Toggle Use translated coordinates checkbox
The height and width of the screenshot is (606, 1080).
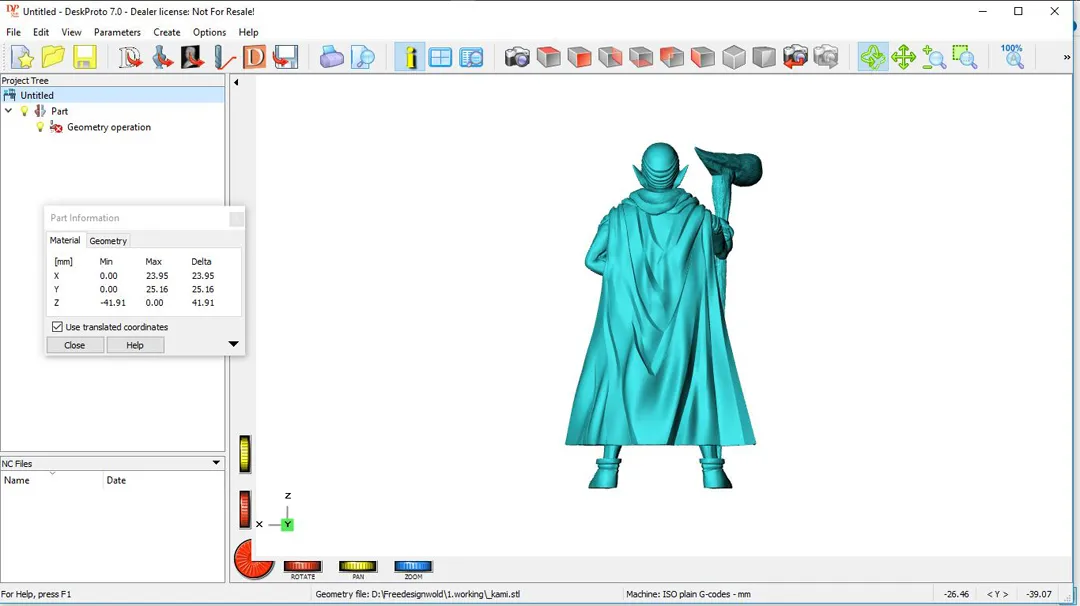[x=57, y=327]
